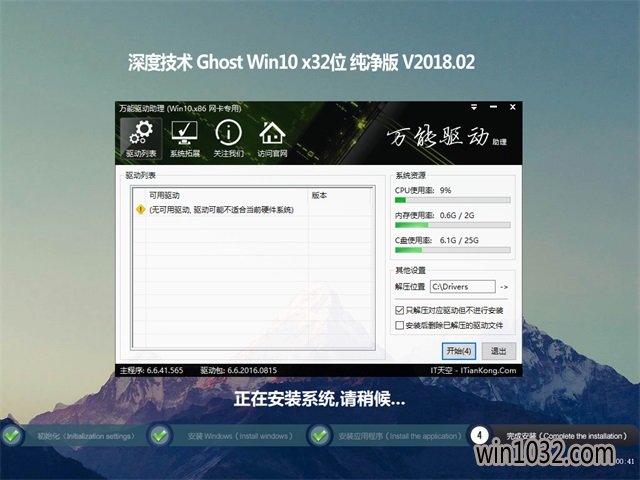The image size is (640, 480).
Task: Click the yellow warning icon in driver list
Action: [140, 210]
